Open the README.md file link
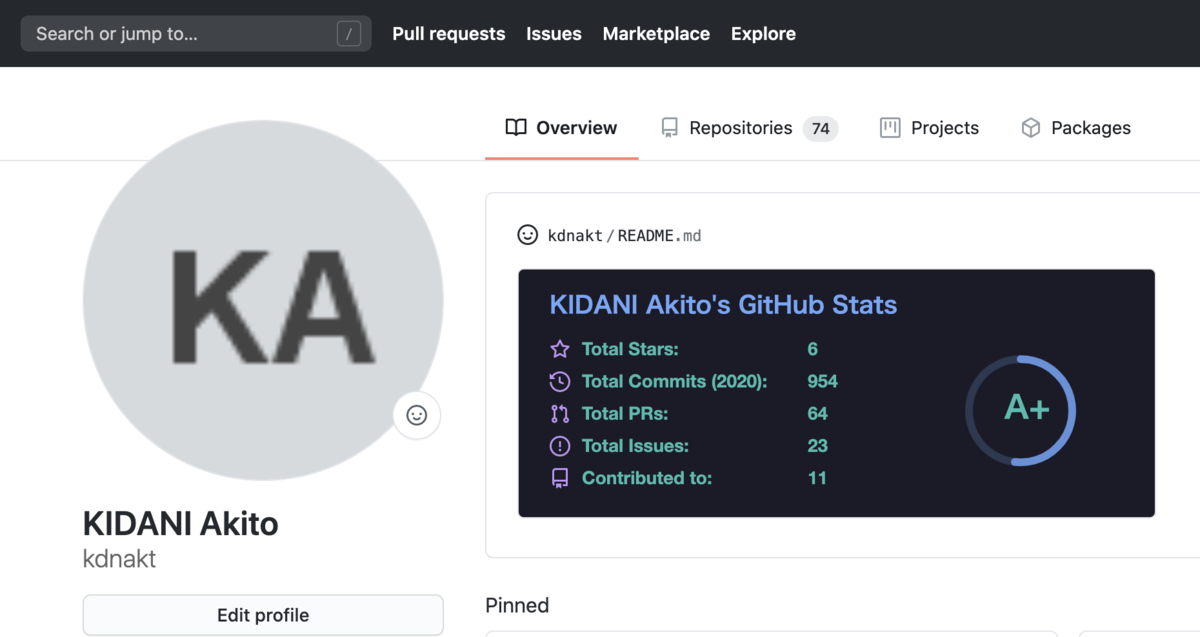 (x=659, y=236)
